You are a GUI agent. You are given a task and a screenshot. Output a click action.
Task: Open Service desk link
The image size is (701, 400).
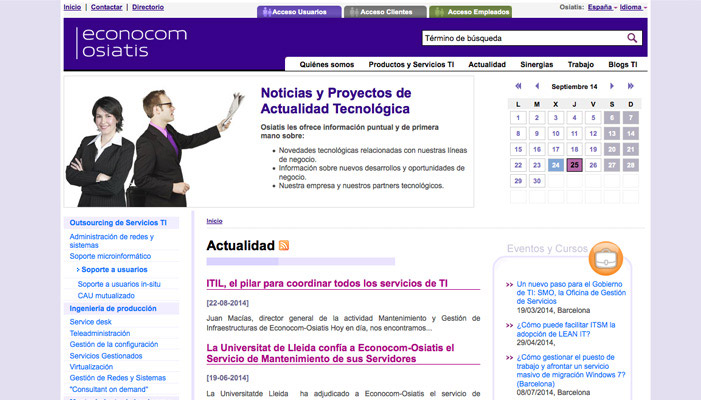tap(90, 322)
